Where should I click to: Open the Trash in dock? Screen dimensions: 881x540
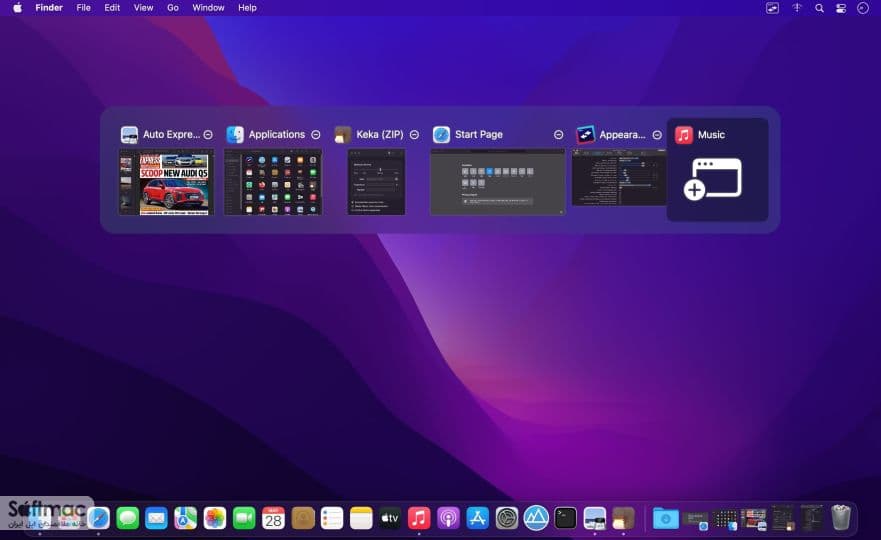coord(841,518)
